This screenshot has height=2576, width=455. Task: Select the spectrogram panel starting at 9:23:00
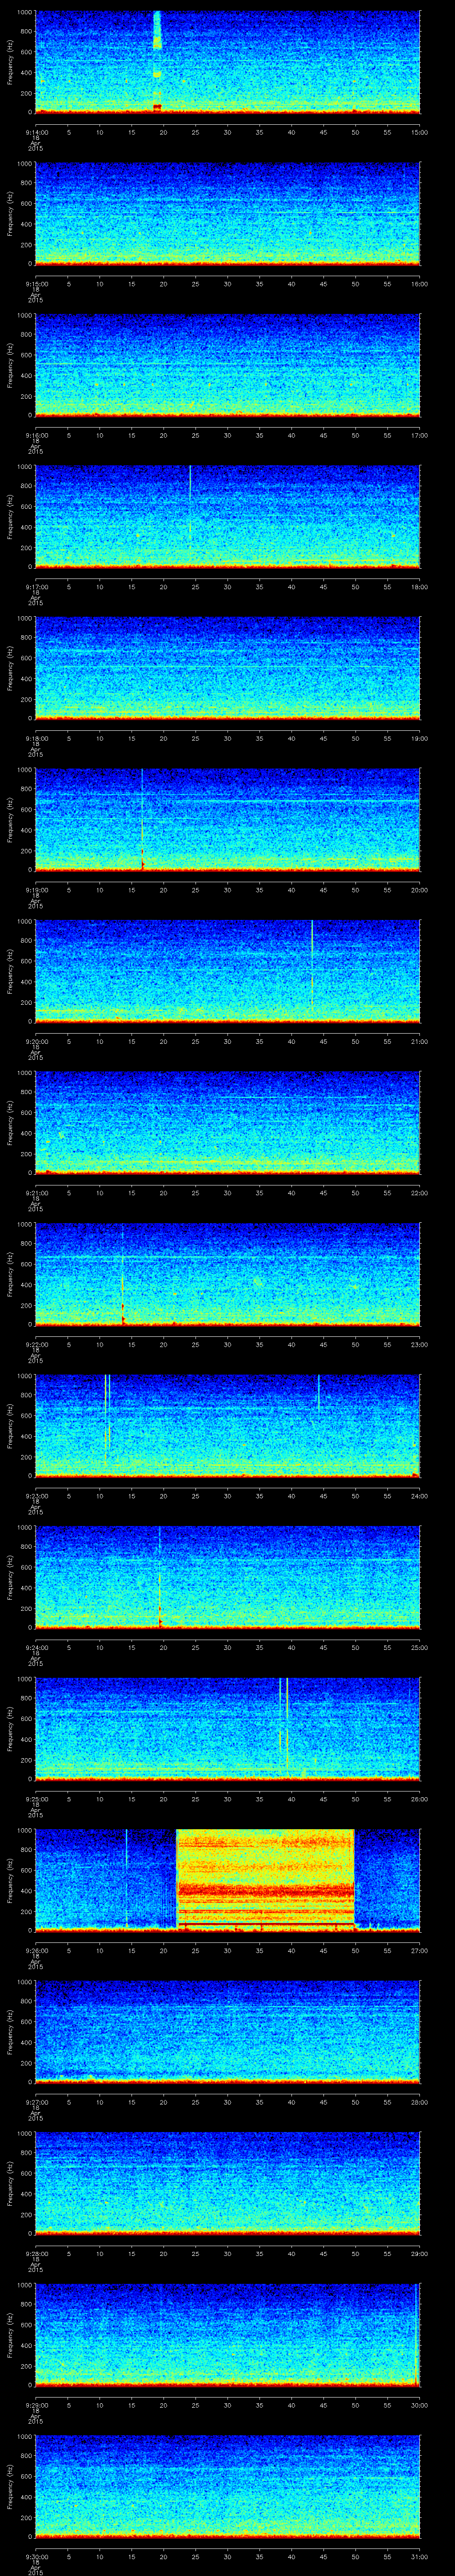point(228,1425)
